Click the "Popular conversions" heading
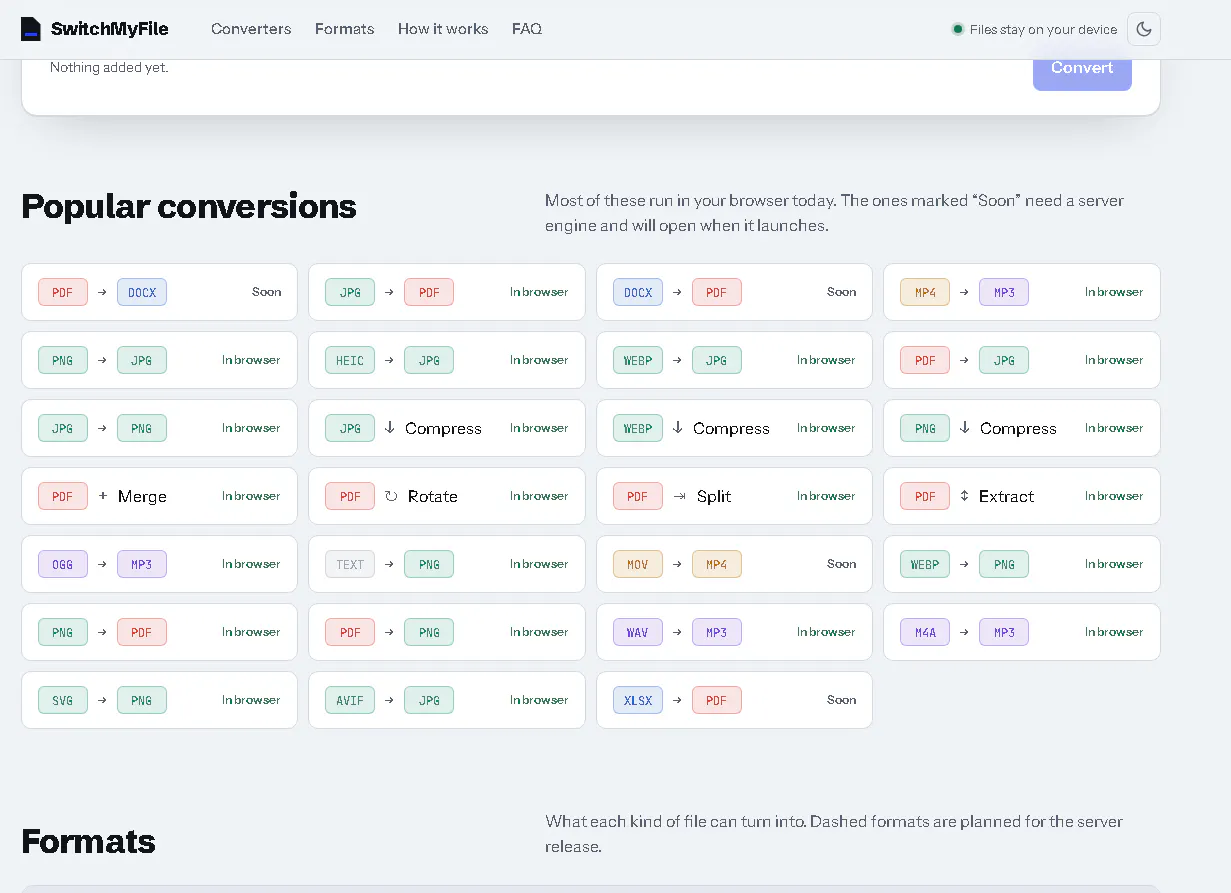Viewport: 1231px width, 893px height. [x=189, y=206]
